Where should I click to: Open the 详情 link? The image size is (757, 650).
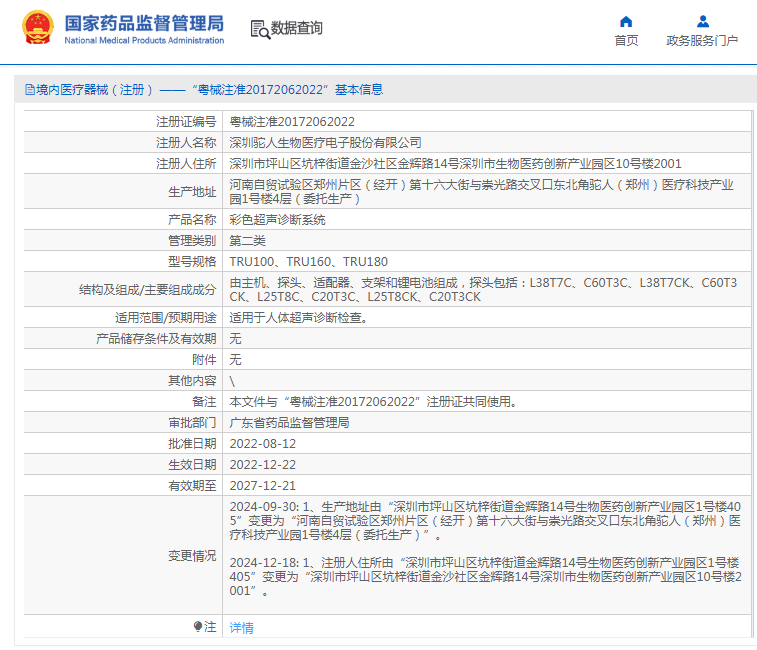tap(241, 627)
